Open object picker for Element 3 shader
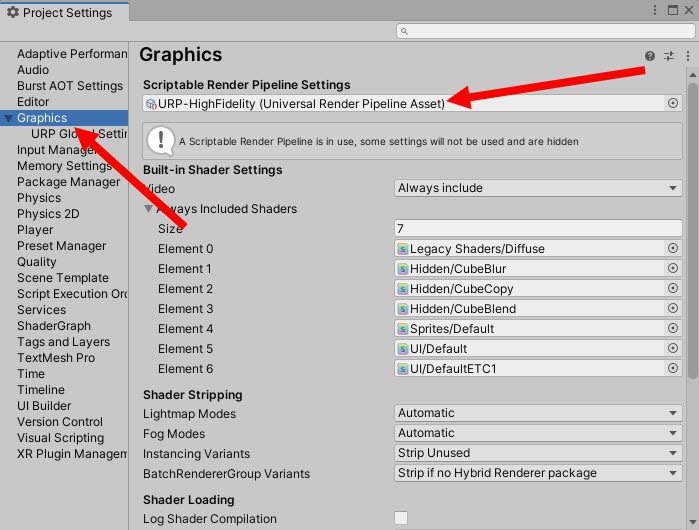This screenshot has height=530, width=699. pyautogui.click(x=673, y=308)
